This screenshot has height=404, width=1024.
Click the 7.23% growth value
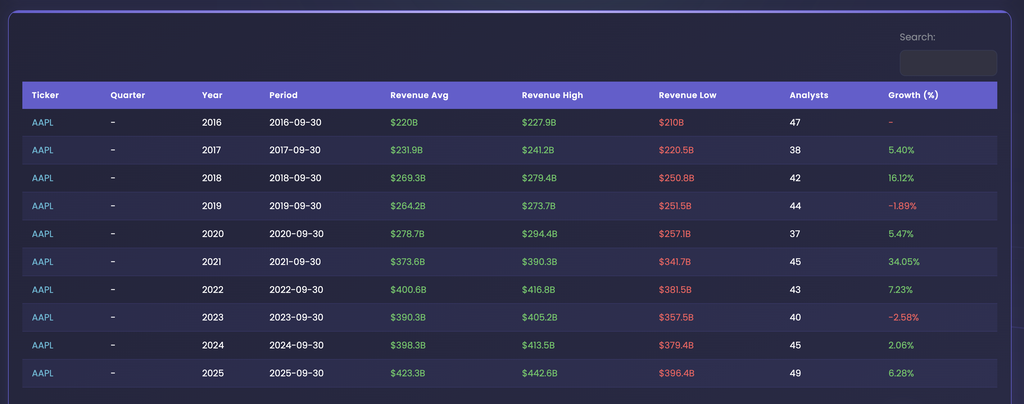coord(901,290)
